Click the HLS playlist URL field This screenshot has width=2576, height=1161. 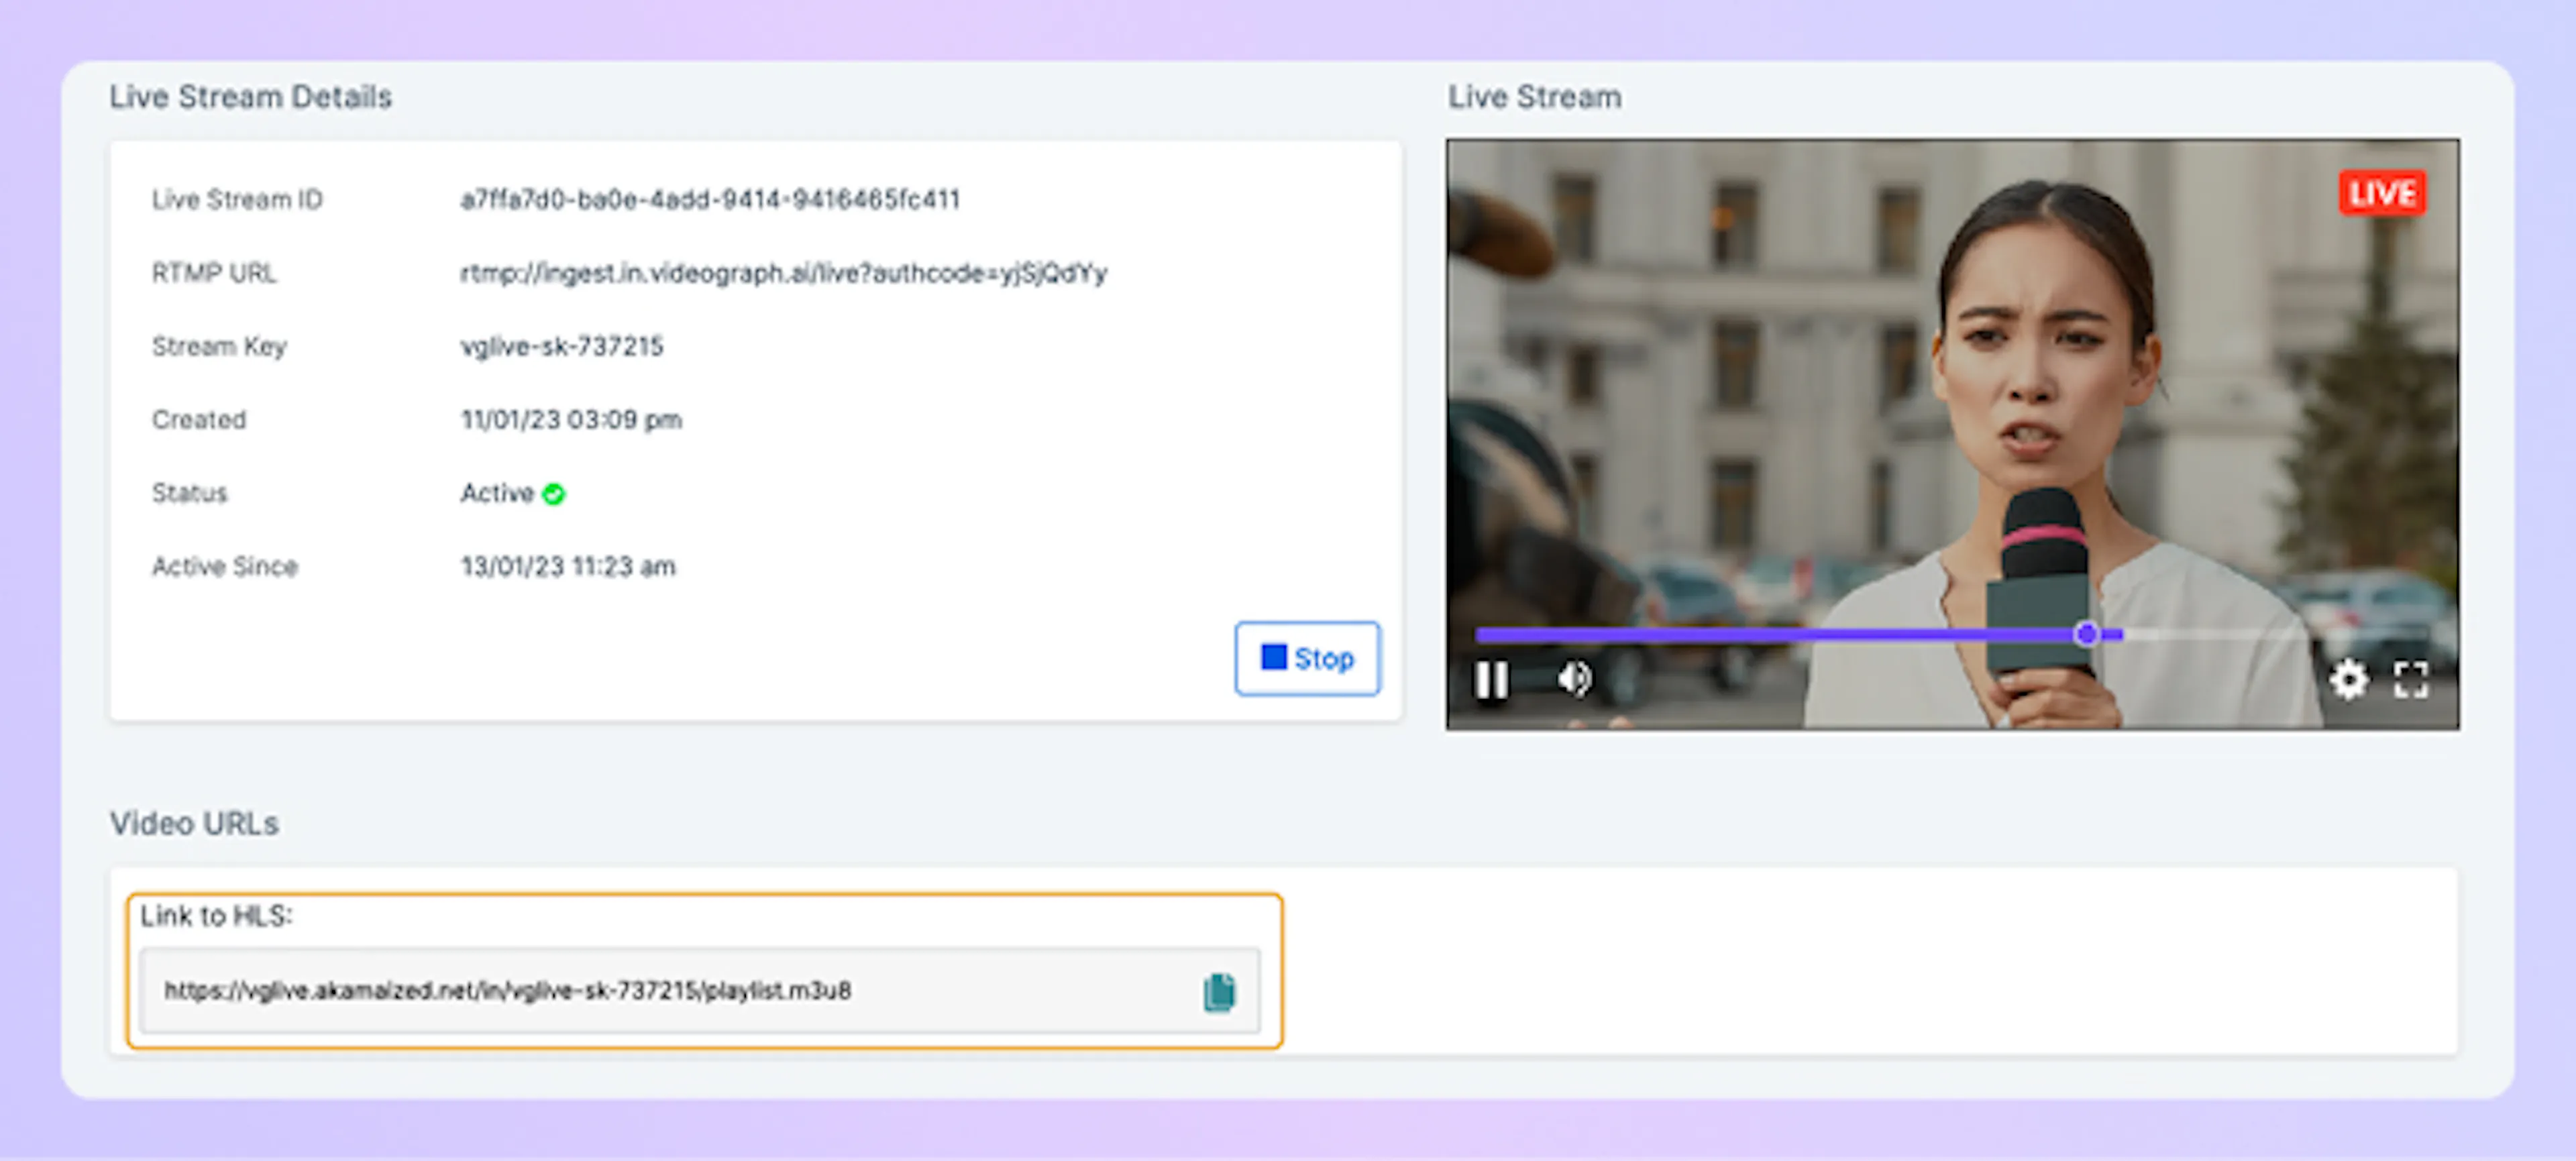coord(508,991)
